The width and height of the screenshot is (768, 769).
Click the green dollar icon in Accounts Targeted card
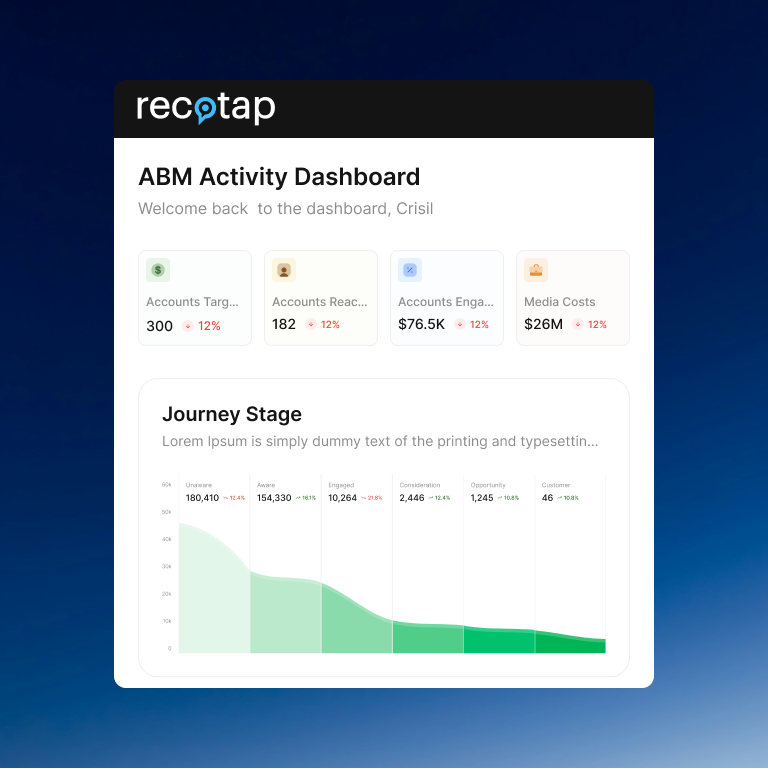coord(158,270)
